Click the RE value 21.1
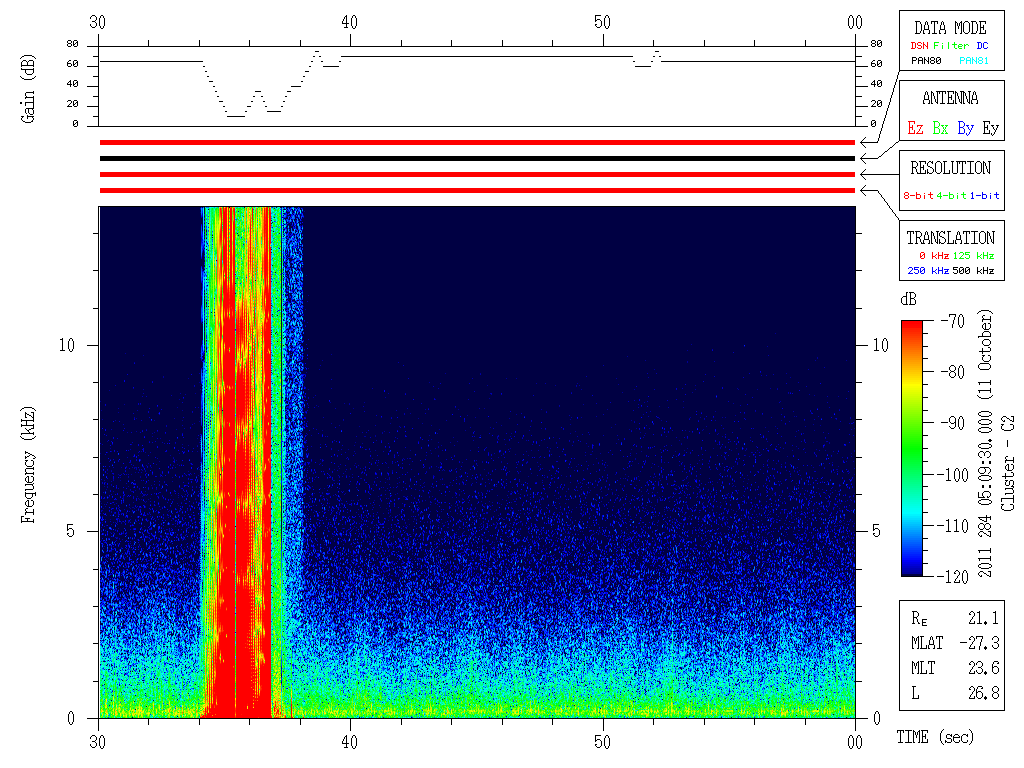This screenshot has width=1024, height=768. (x=984, y=617)
